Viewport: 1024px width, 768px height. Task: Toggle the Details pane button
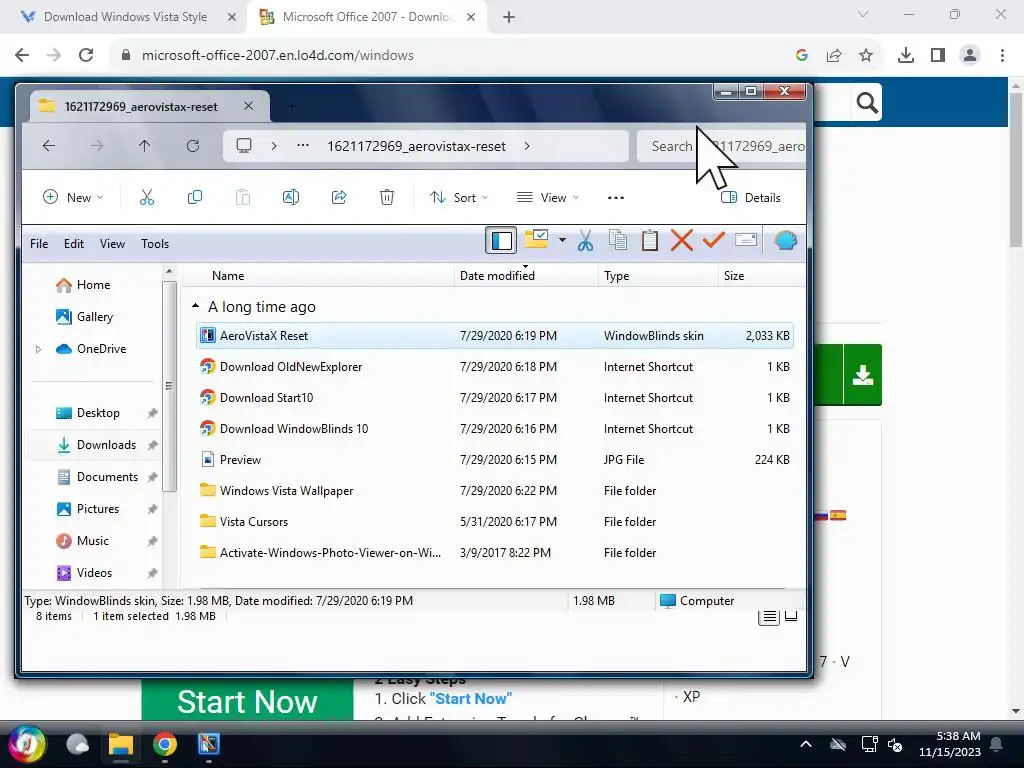coord(751,197)
